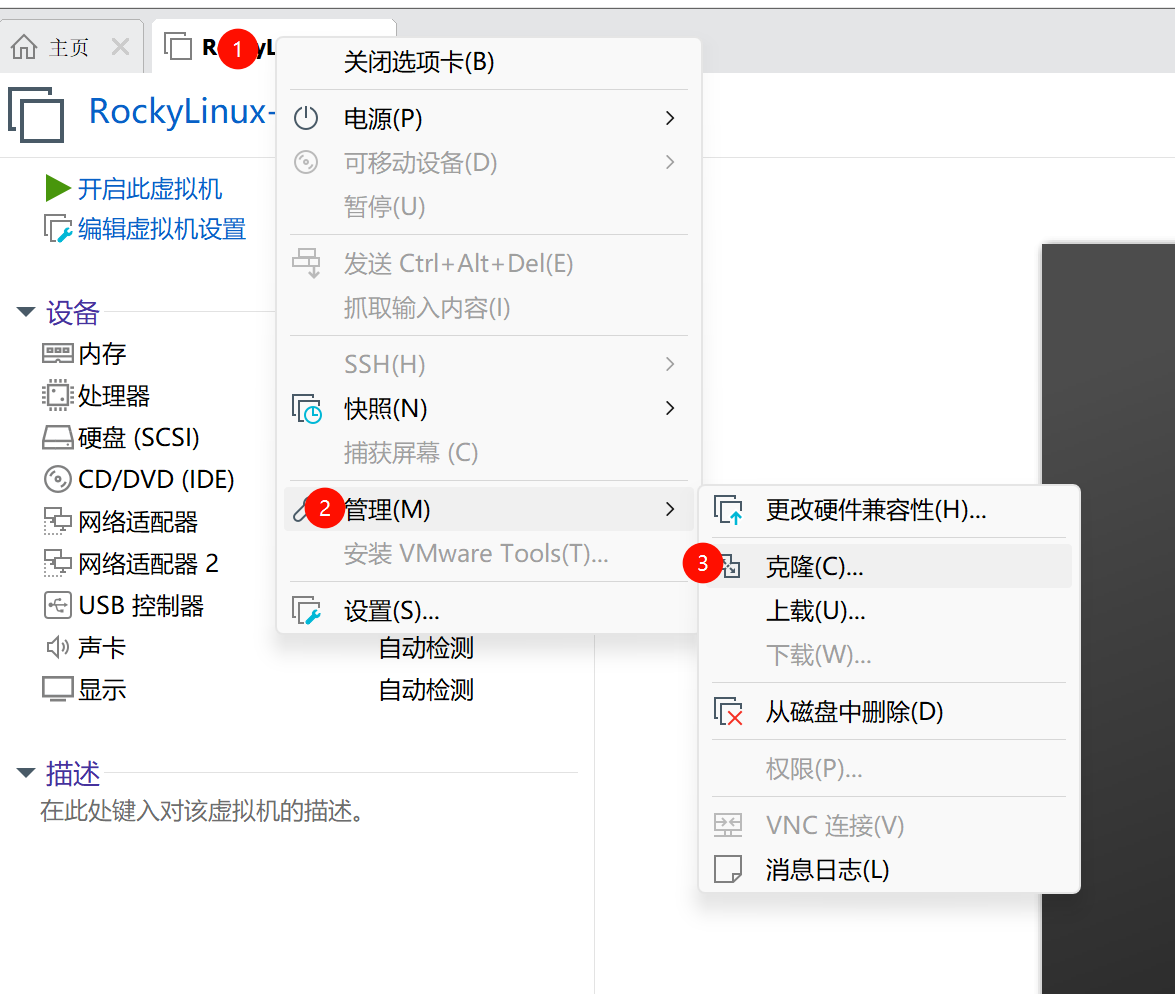Click the Ctrl+Alt+Del send icon
Image resolution: width=1175 pixels, height=994 pixels.
tap(306, 263)
